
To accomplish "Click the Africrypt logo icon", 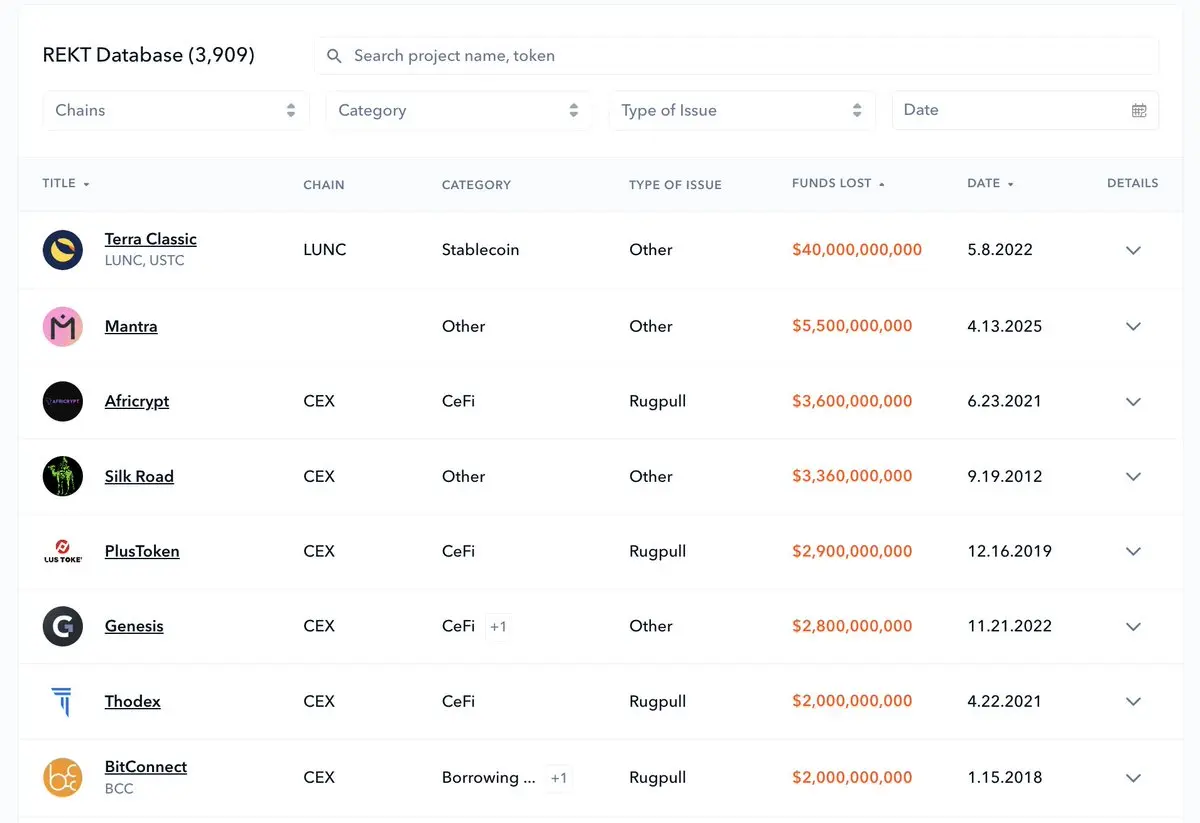I will (62, 401).
